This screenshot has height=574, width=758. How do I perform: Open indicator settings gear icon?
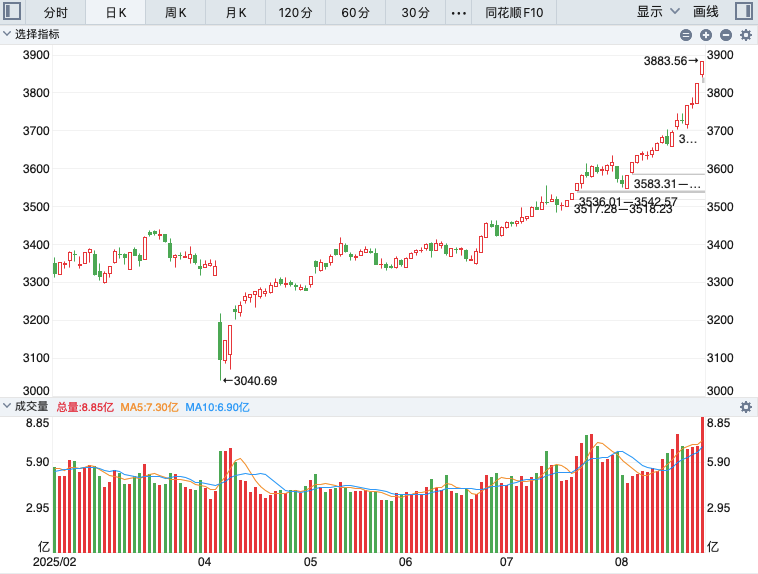[x=746, y=35]
